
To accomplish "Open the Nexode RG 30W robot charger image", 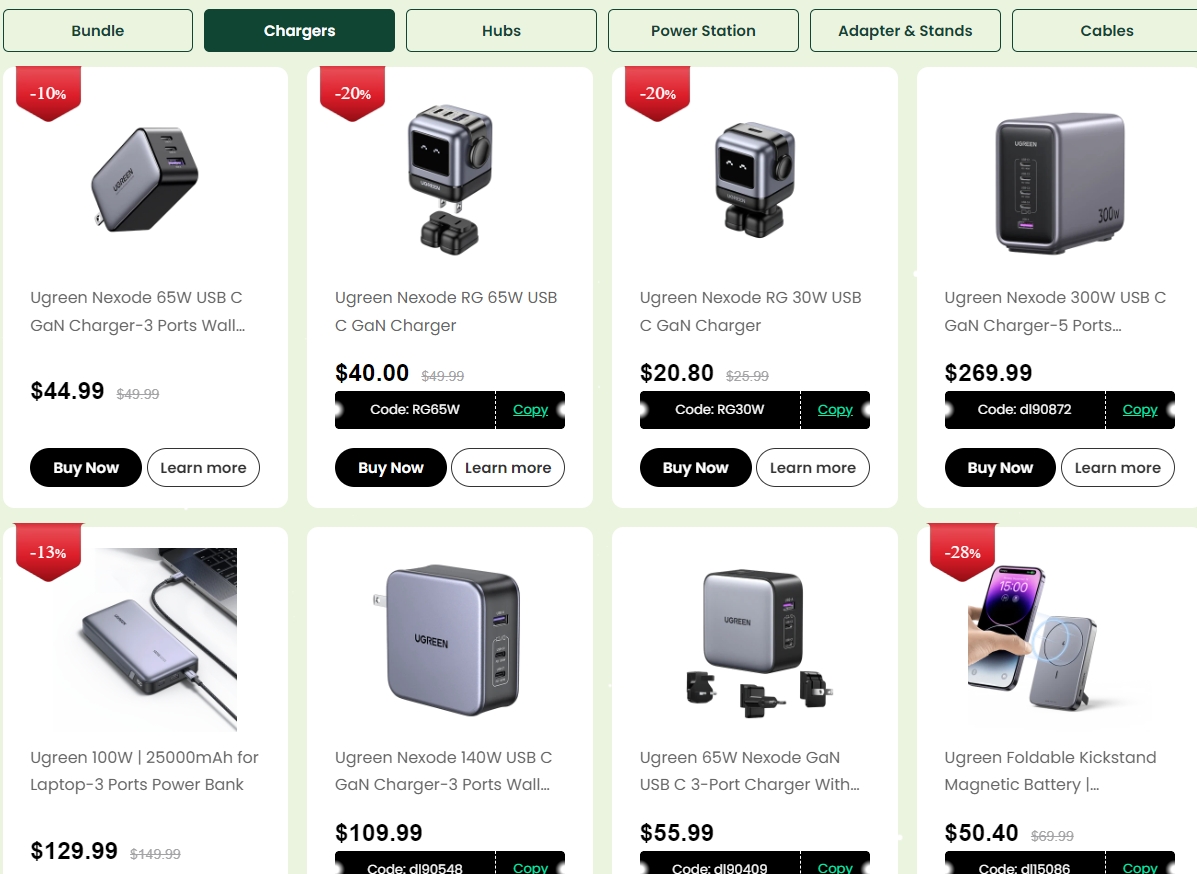I will point(755,179).
